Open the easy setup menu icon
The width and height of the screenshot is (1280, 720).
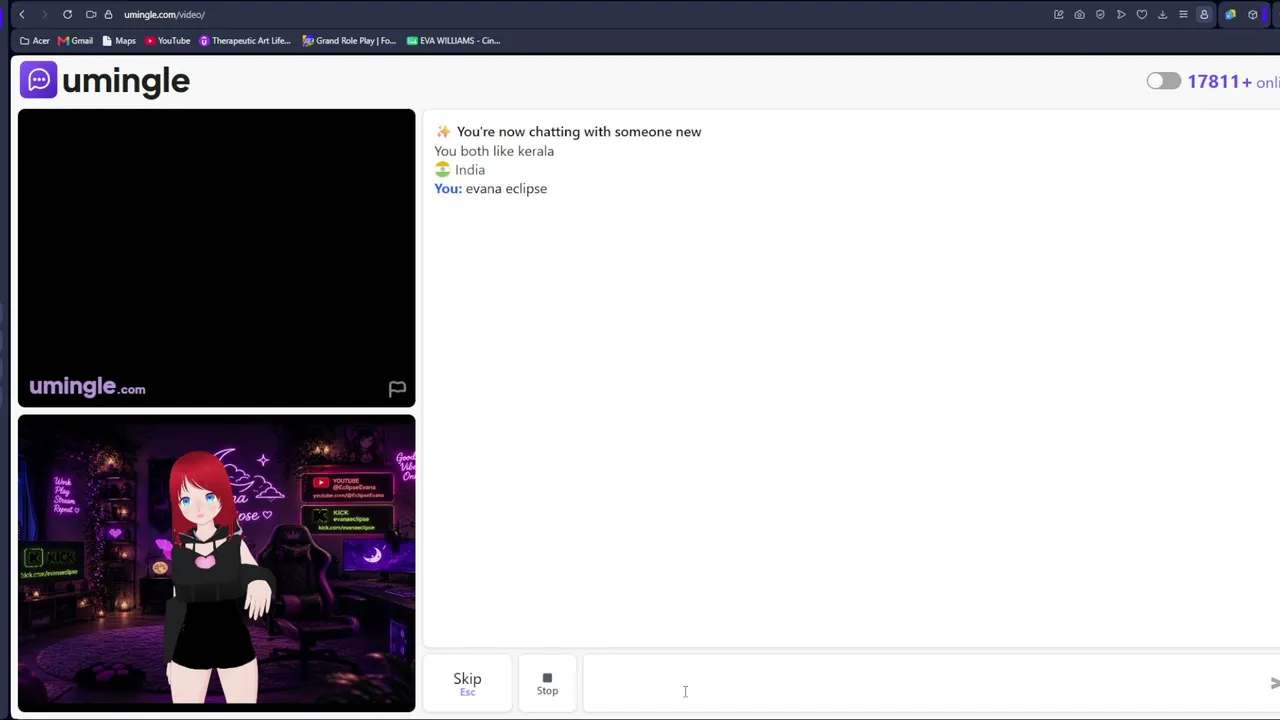[1183, 14]
